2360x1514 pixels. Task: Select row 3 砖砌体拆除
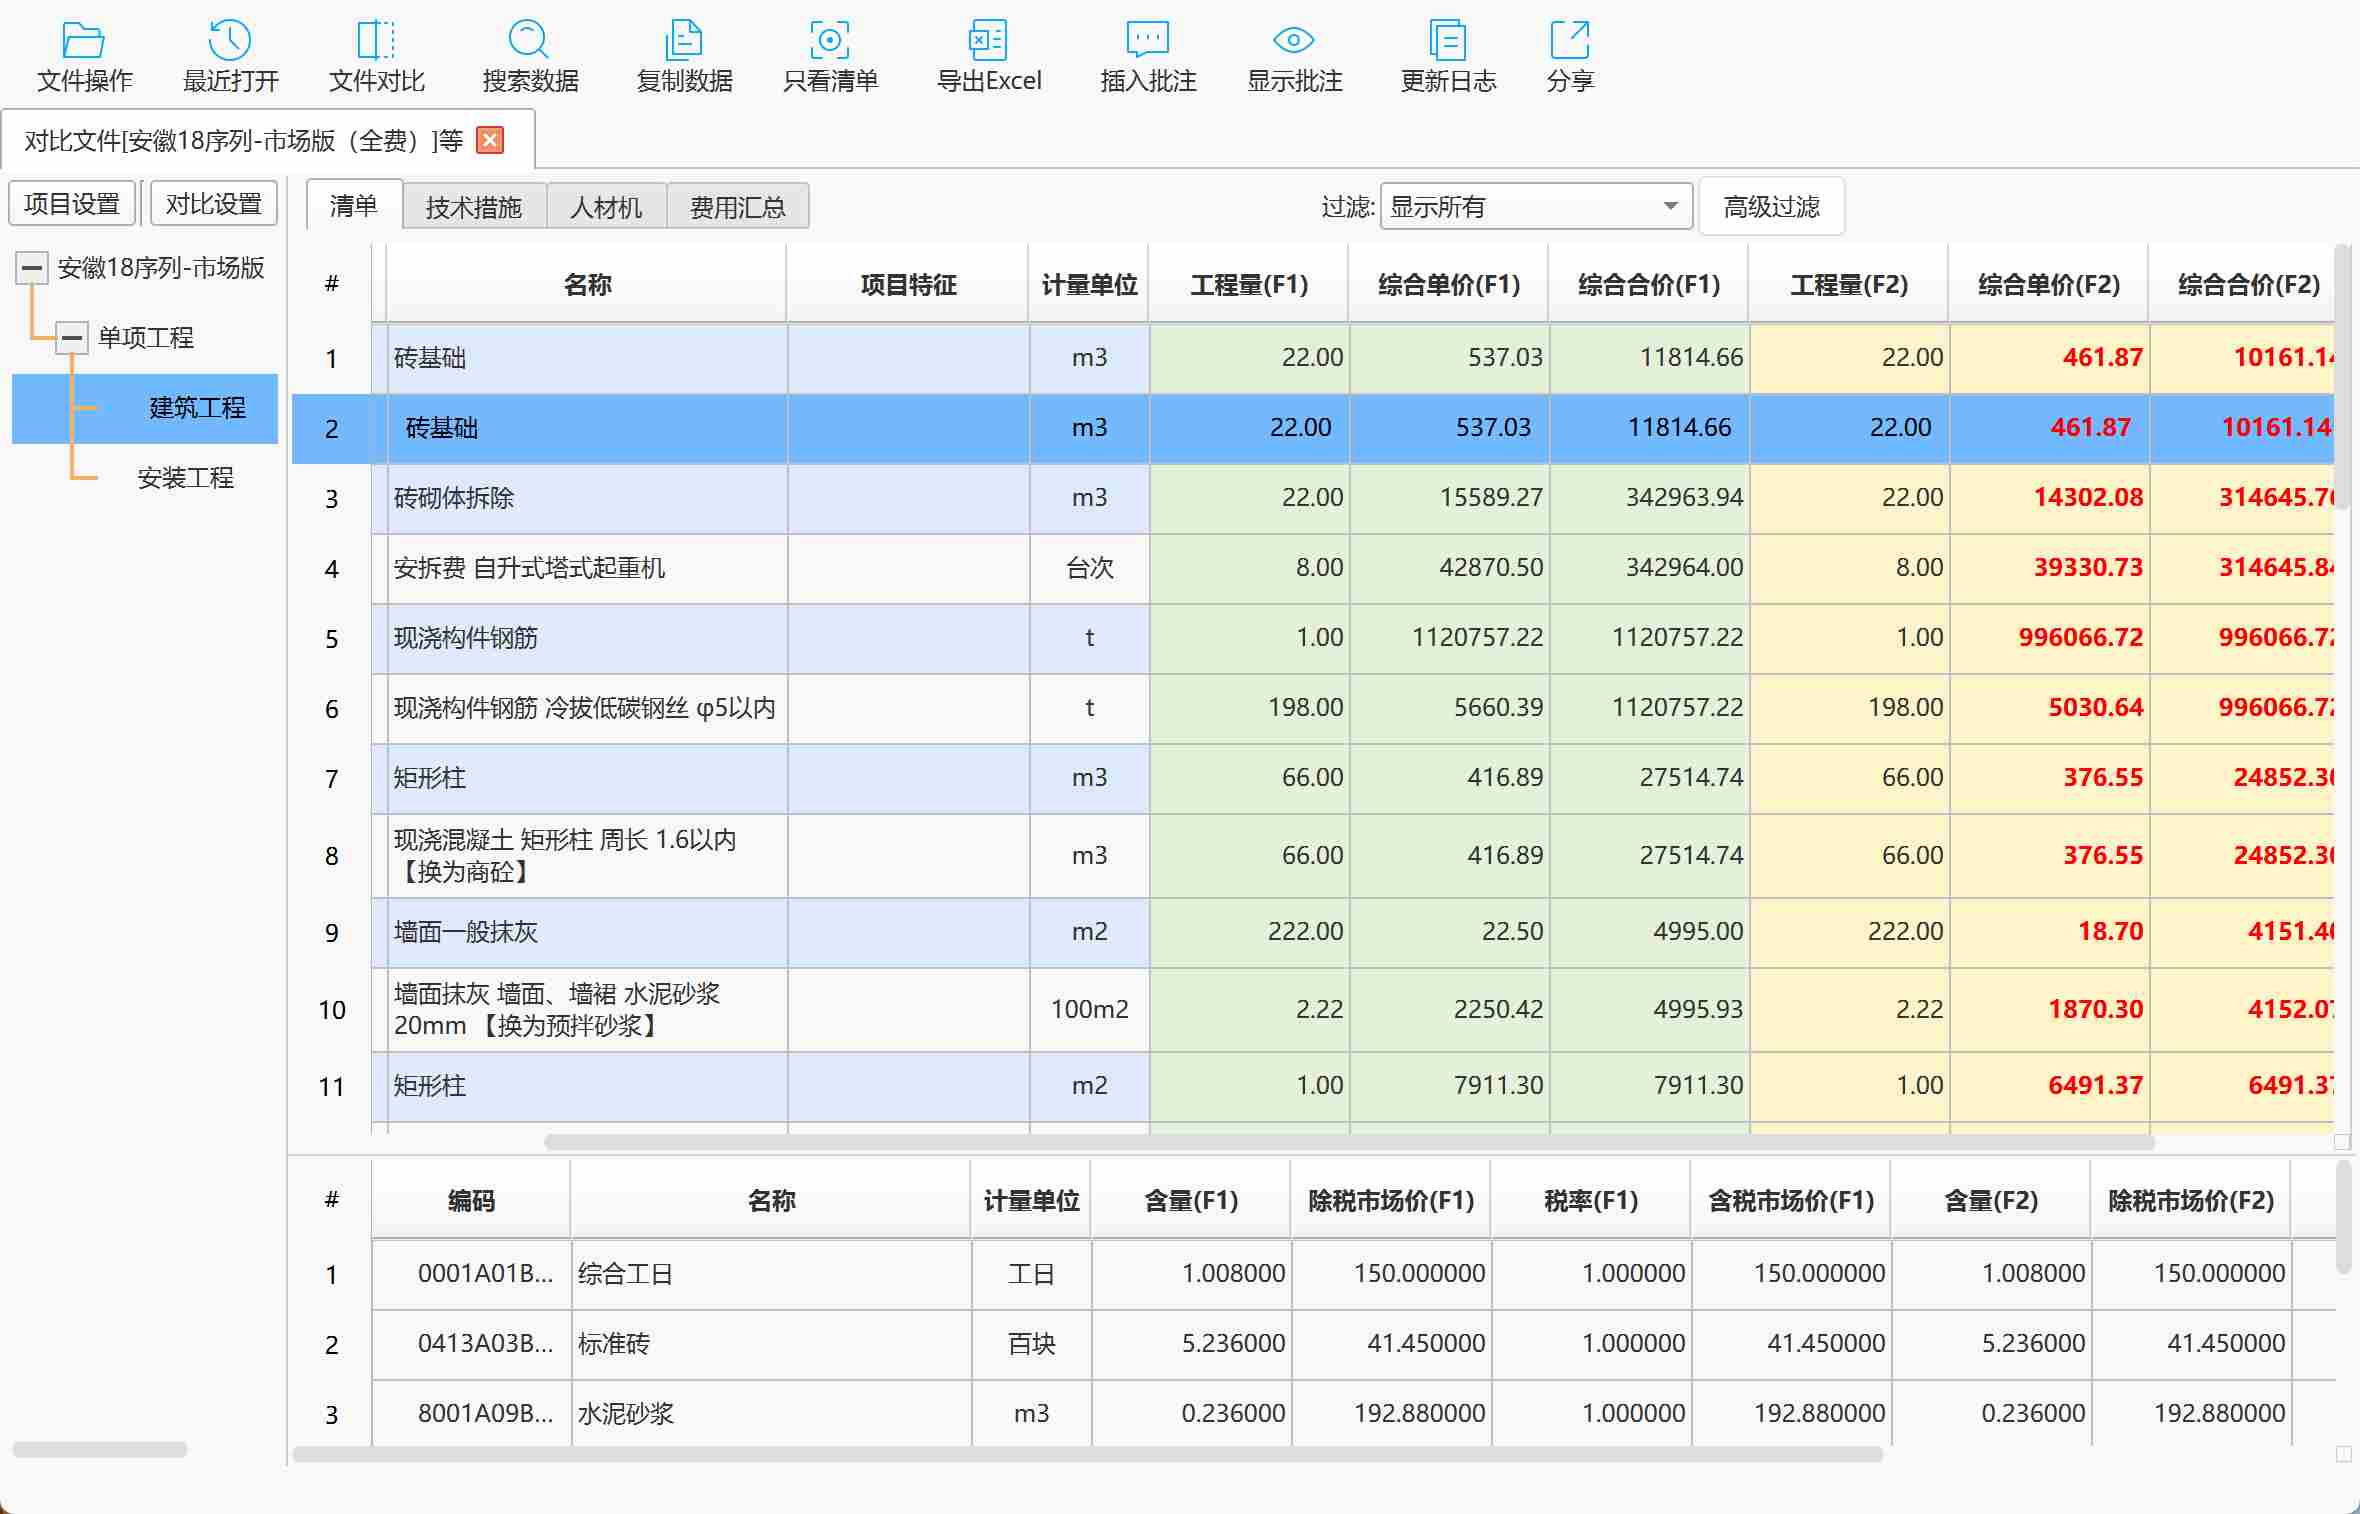(1313, 498)
